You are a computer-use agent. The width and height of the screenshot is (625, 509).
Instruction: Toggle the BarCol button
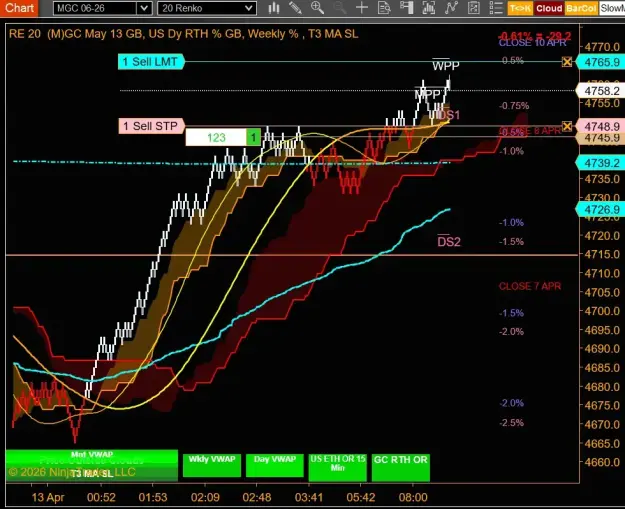pos(581,8)
